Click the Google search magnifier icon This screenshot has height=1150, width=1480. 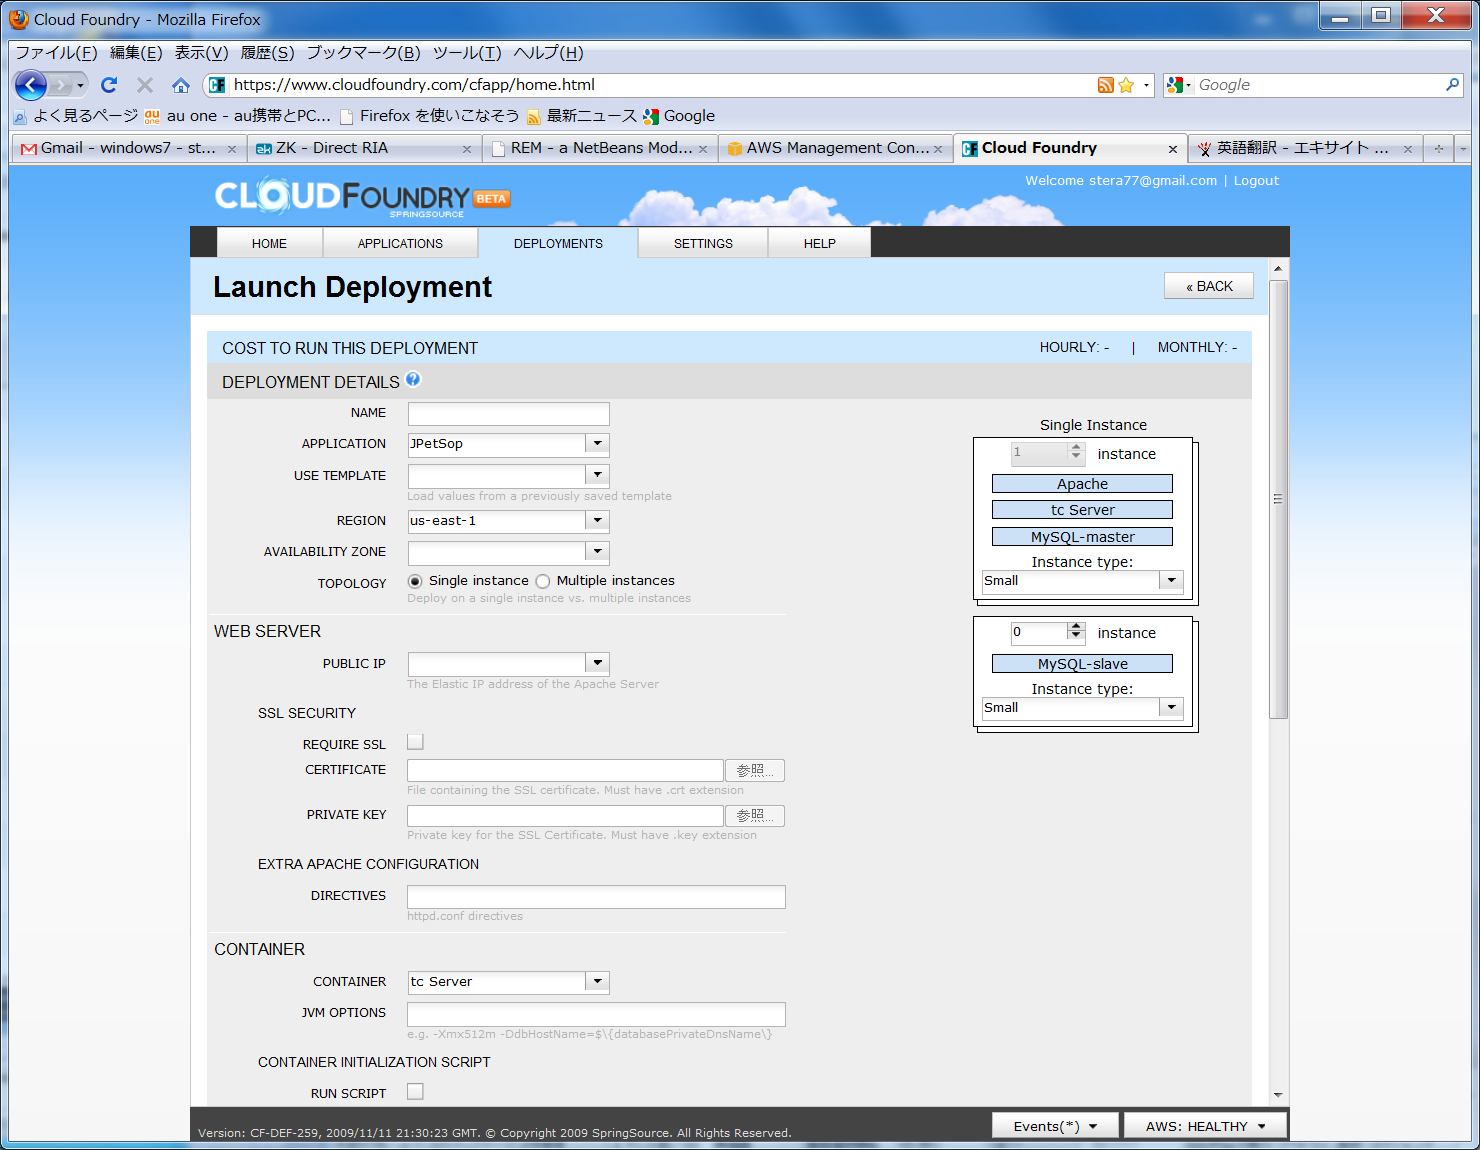click(x=1453, y=85)
